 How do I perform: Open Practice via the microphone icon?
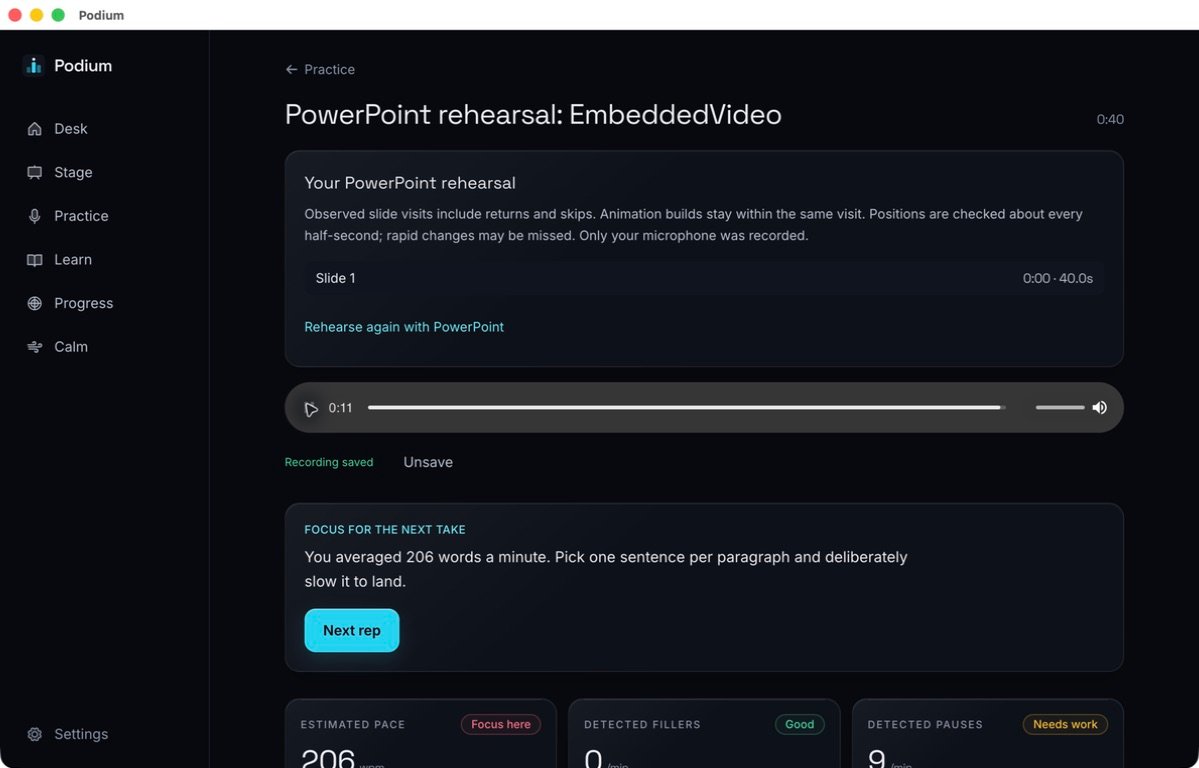coord(34,216)
